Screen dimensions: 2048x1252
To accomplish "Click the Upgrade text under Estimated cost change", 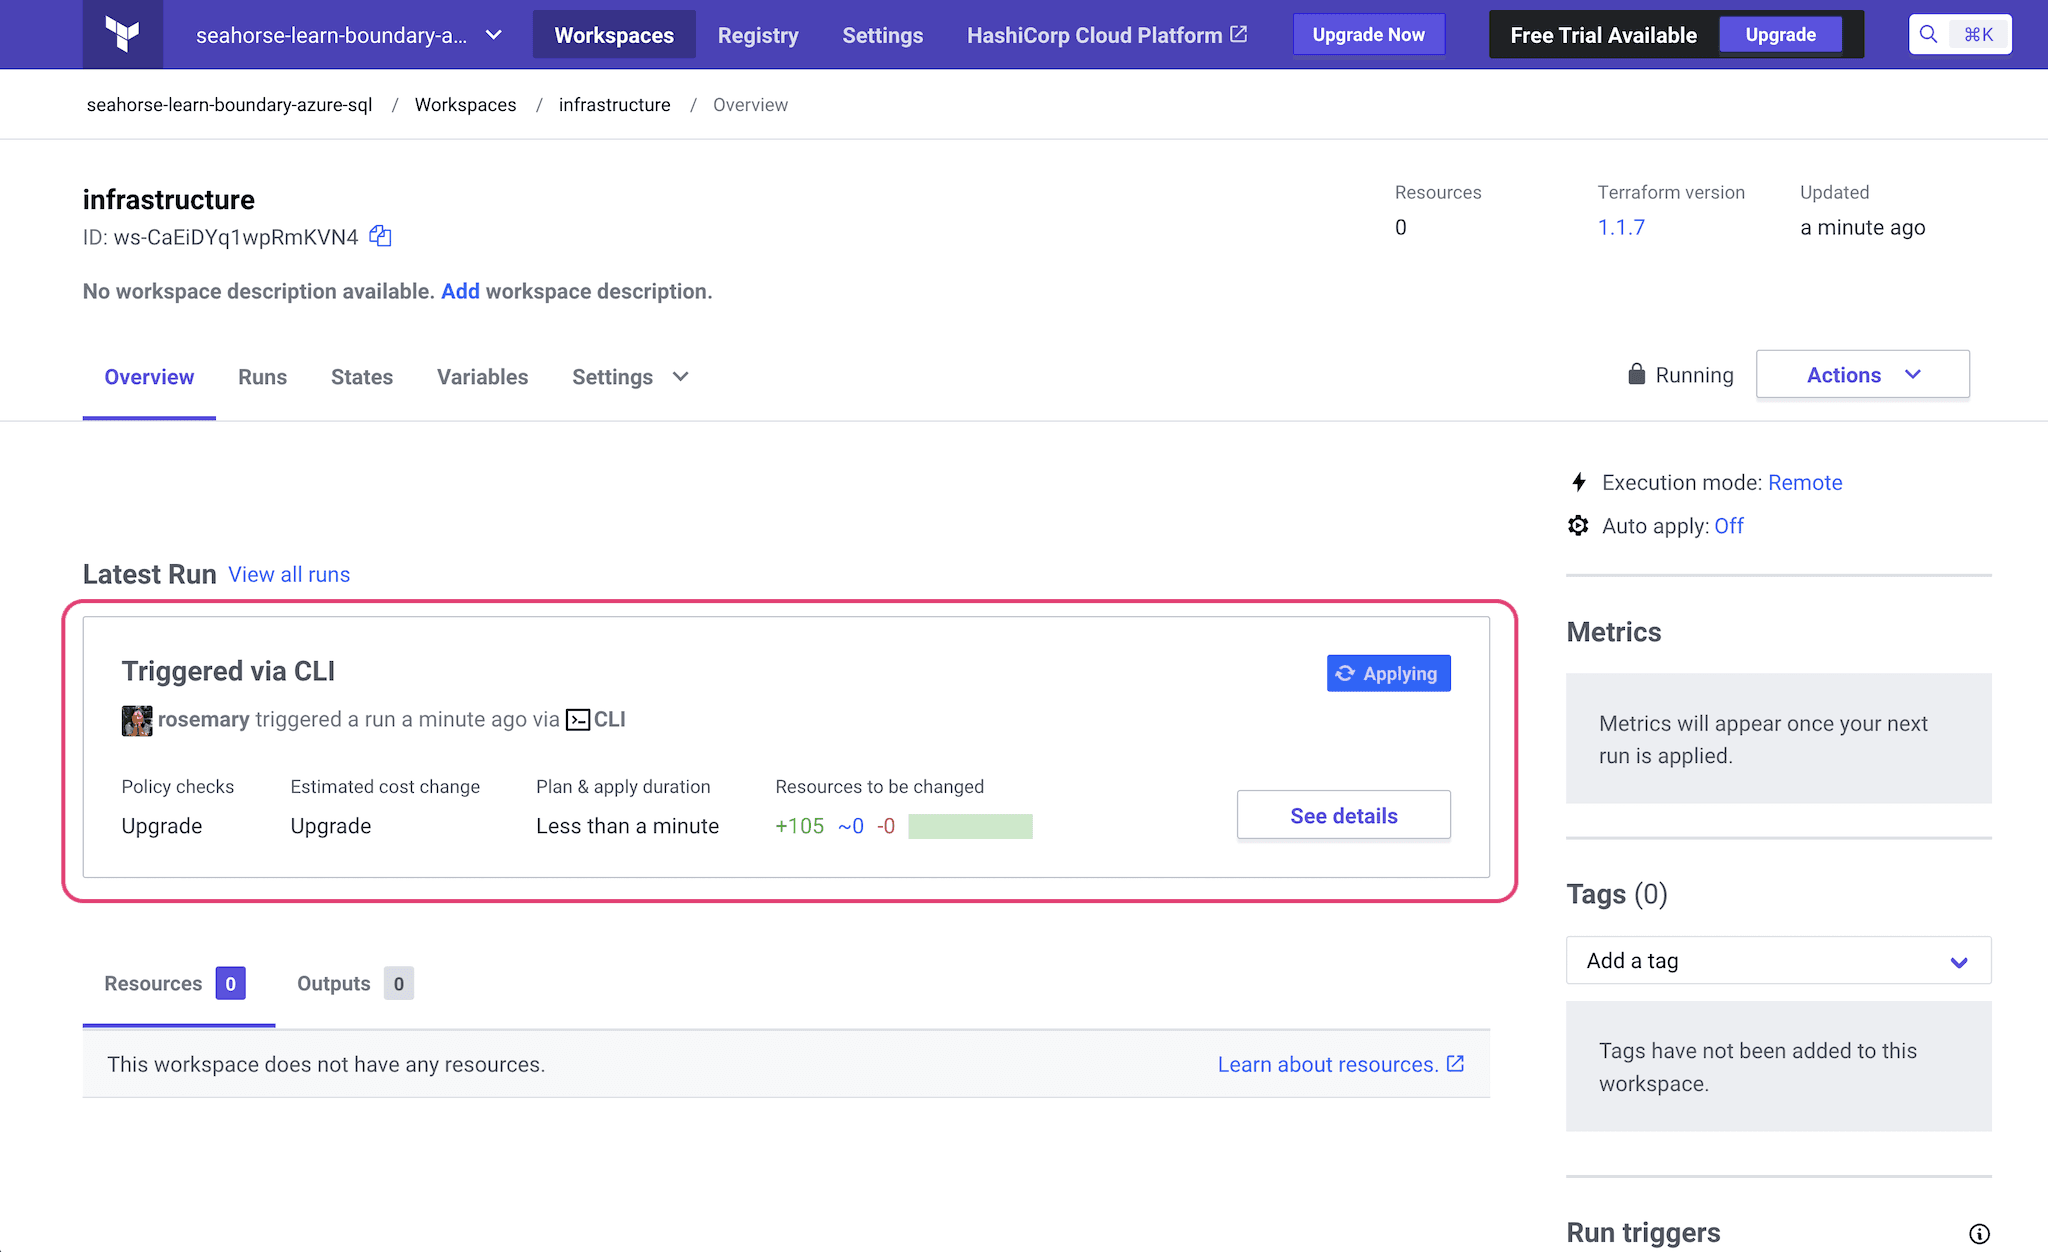I will [x=330, y=826].
